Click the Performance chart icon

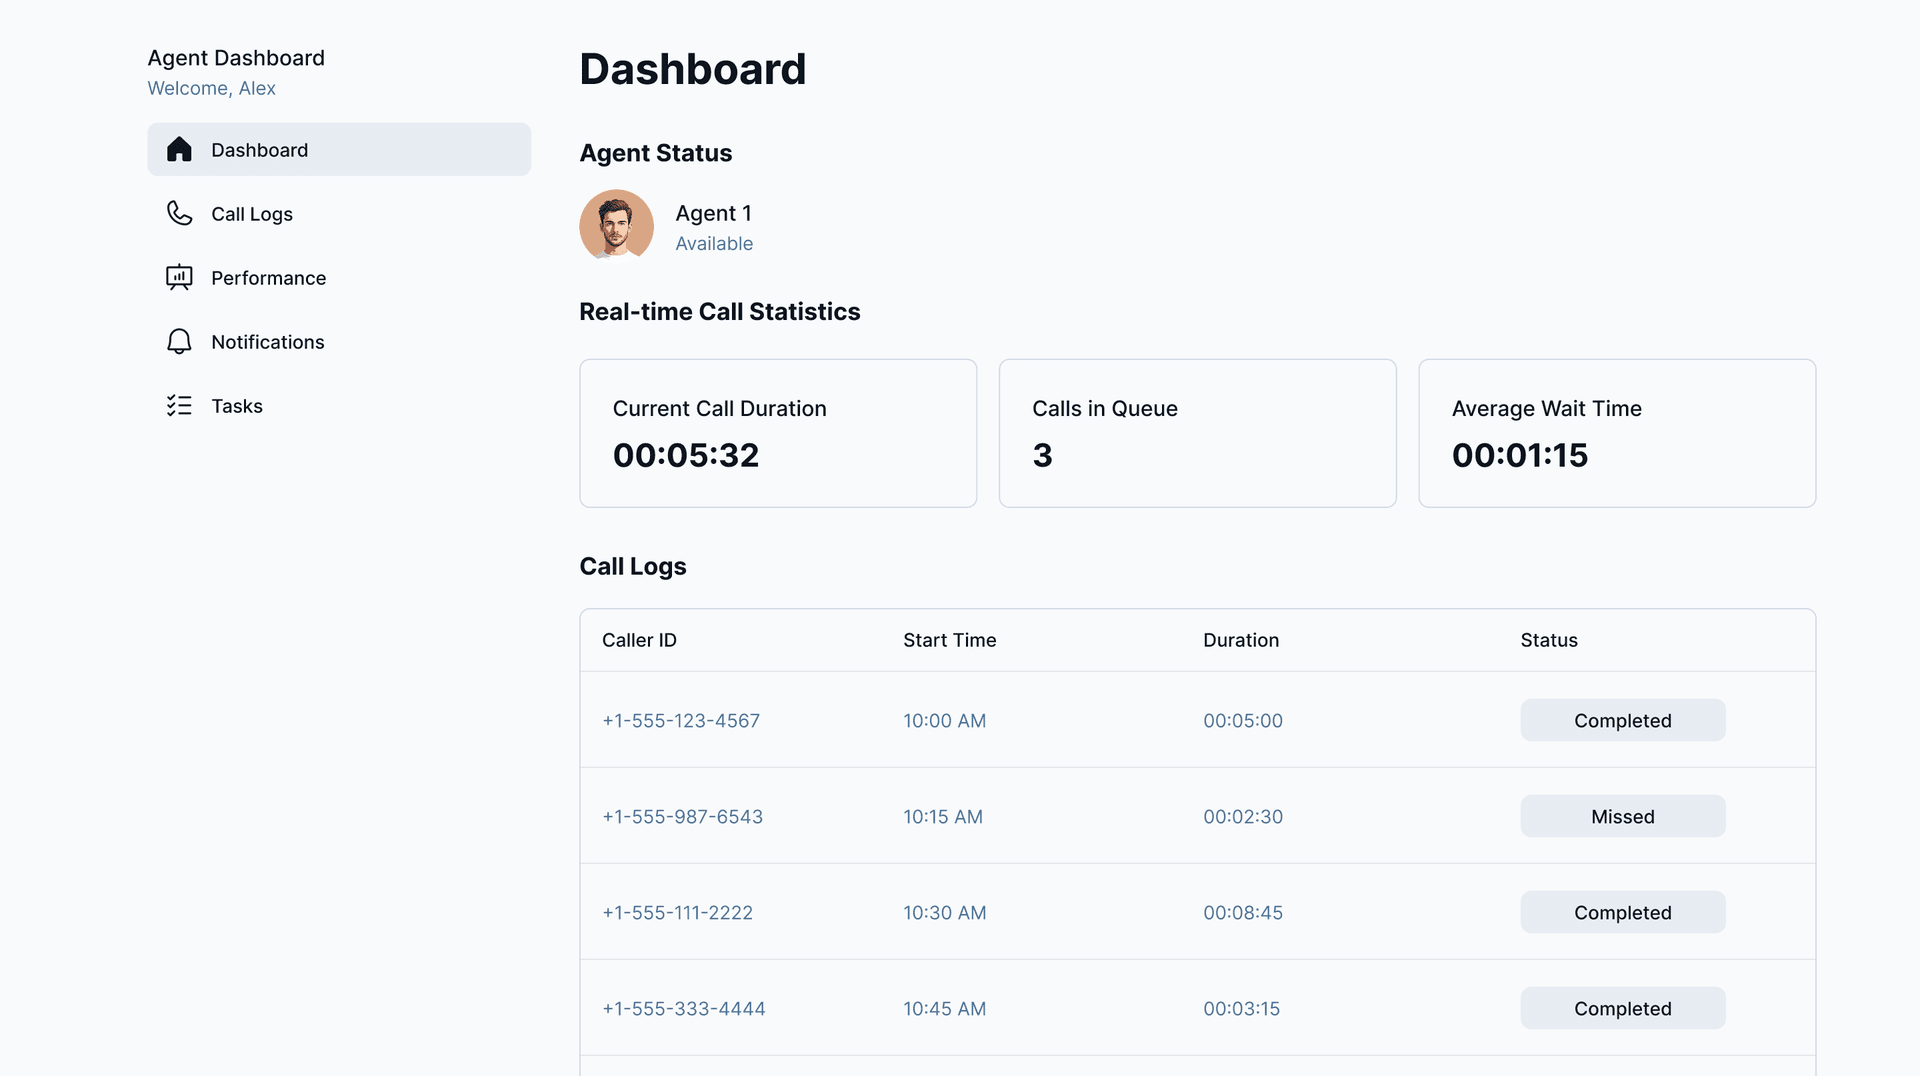tap(179, 278)
